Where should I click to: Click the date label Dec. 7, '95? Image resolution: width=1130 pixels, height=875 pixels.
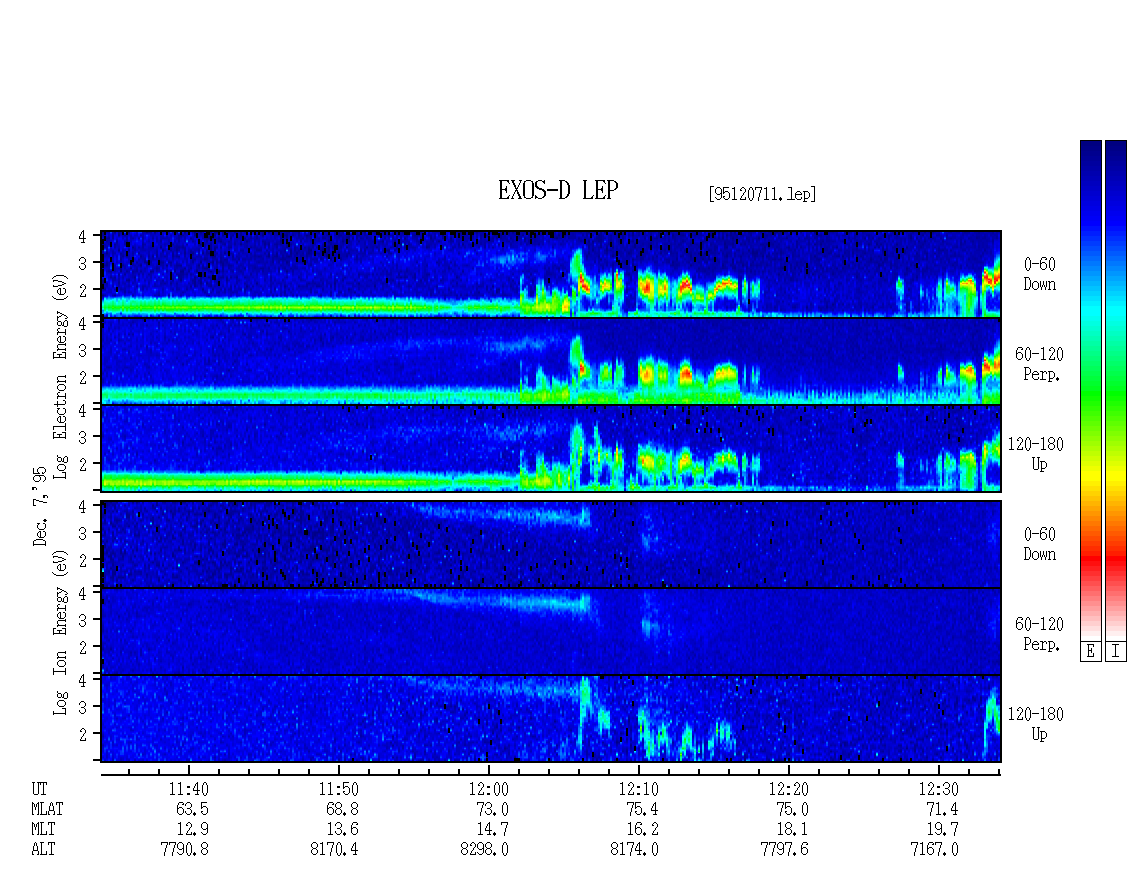(40, 506)
